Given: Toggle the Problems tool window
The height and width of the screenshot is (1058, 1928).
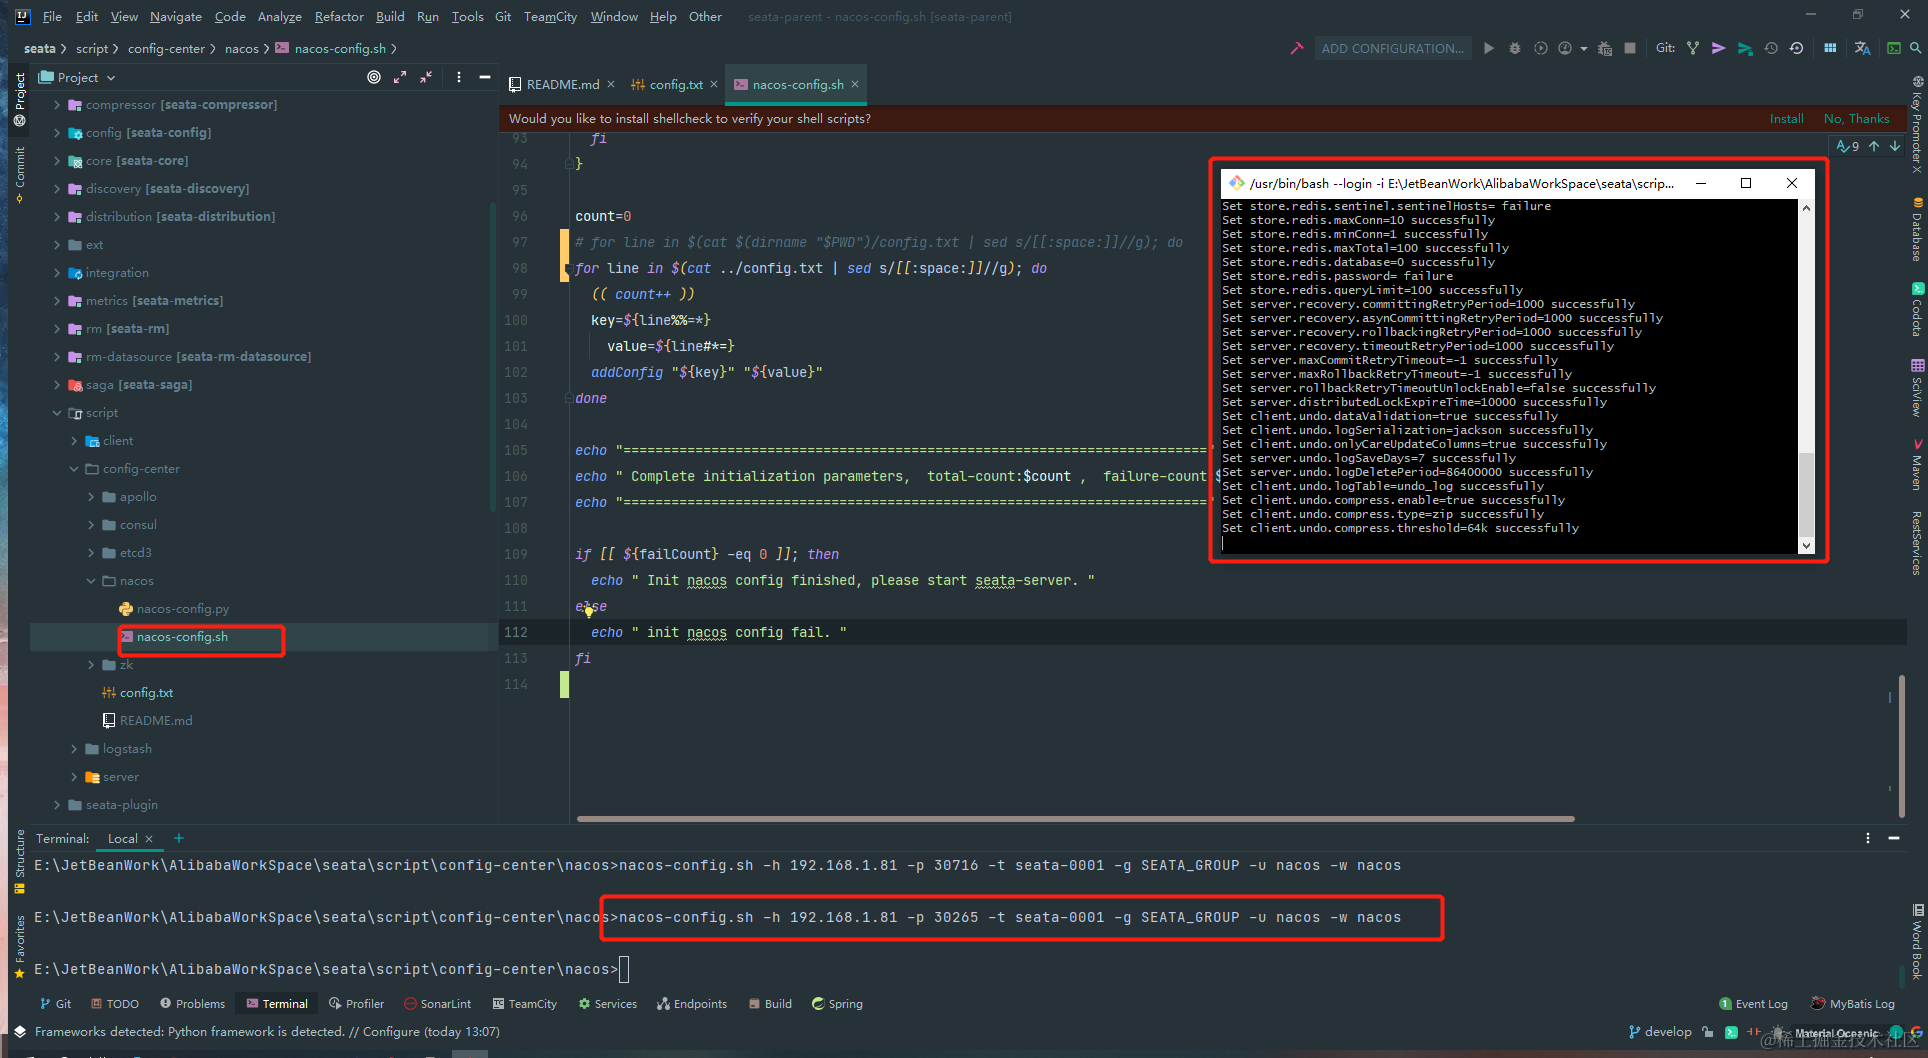Looking at the screenshot, I should [x=192, y=1004].
